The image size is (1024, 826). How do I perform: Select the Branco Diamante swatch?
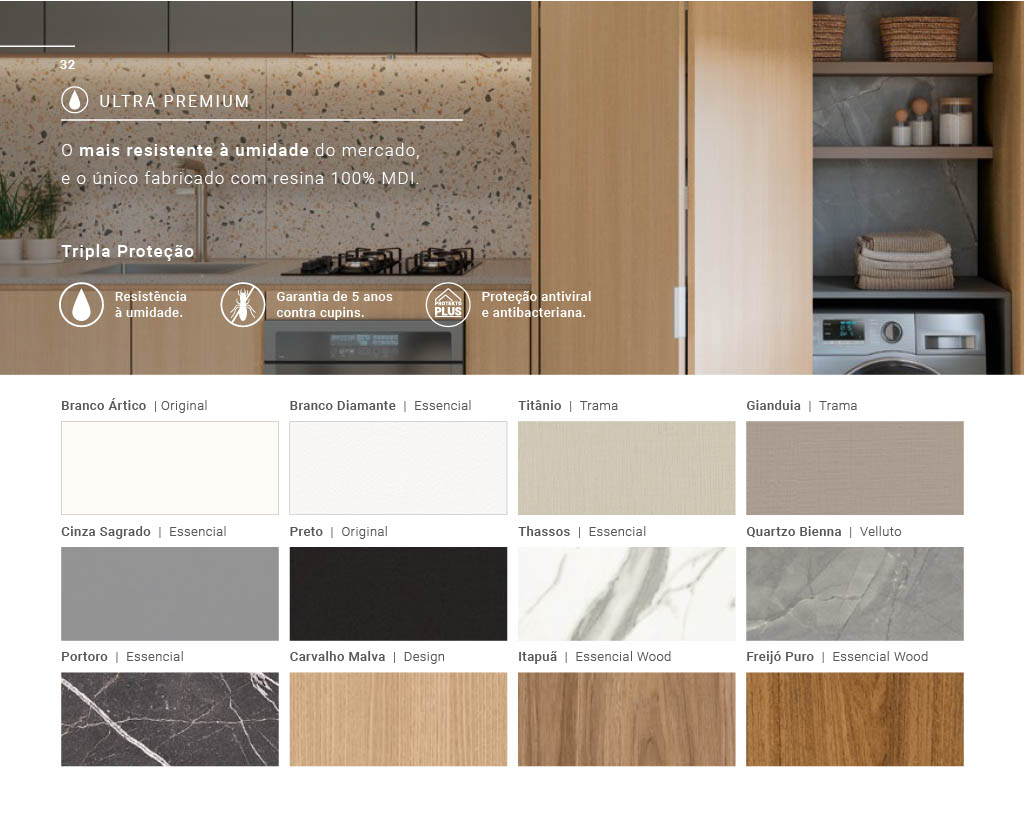coord(398,468)
